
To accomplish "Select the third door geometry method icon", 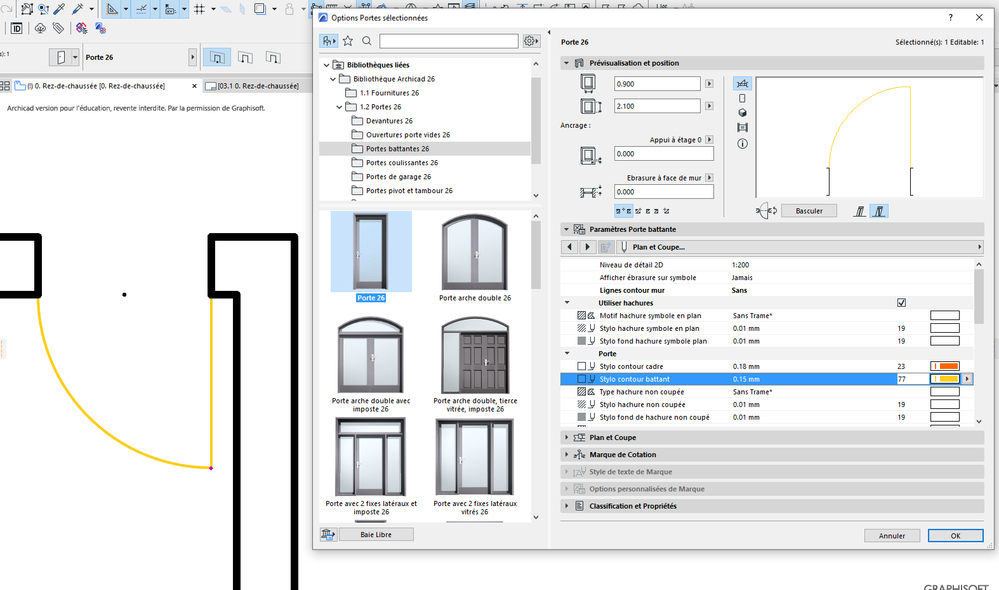I will click(x=273, y=57).
